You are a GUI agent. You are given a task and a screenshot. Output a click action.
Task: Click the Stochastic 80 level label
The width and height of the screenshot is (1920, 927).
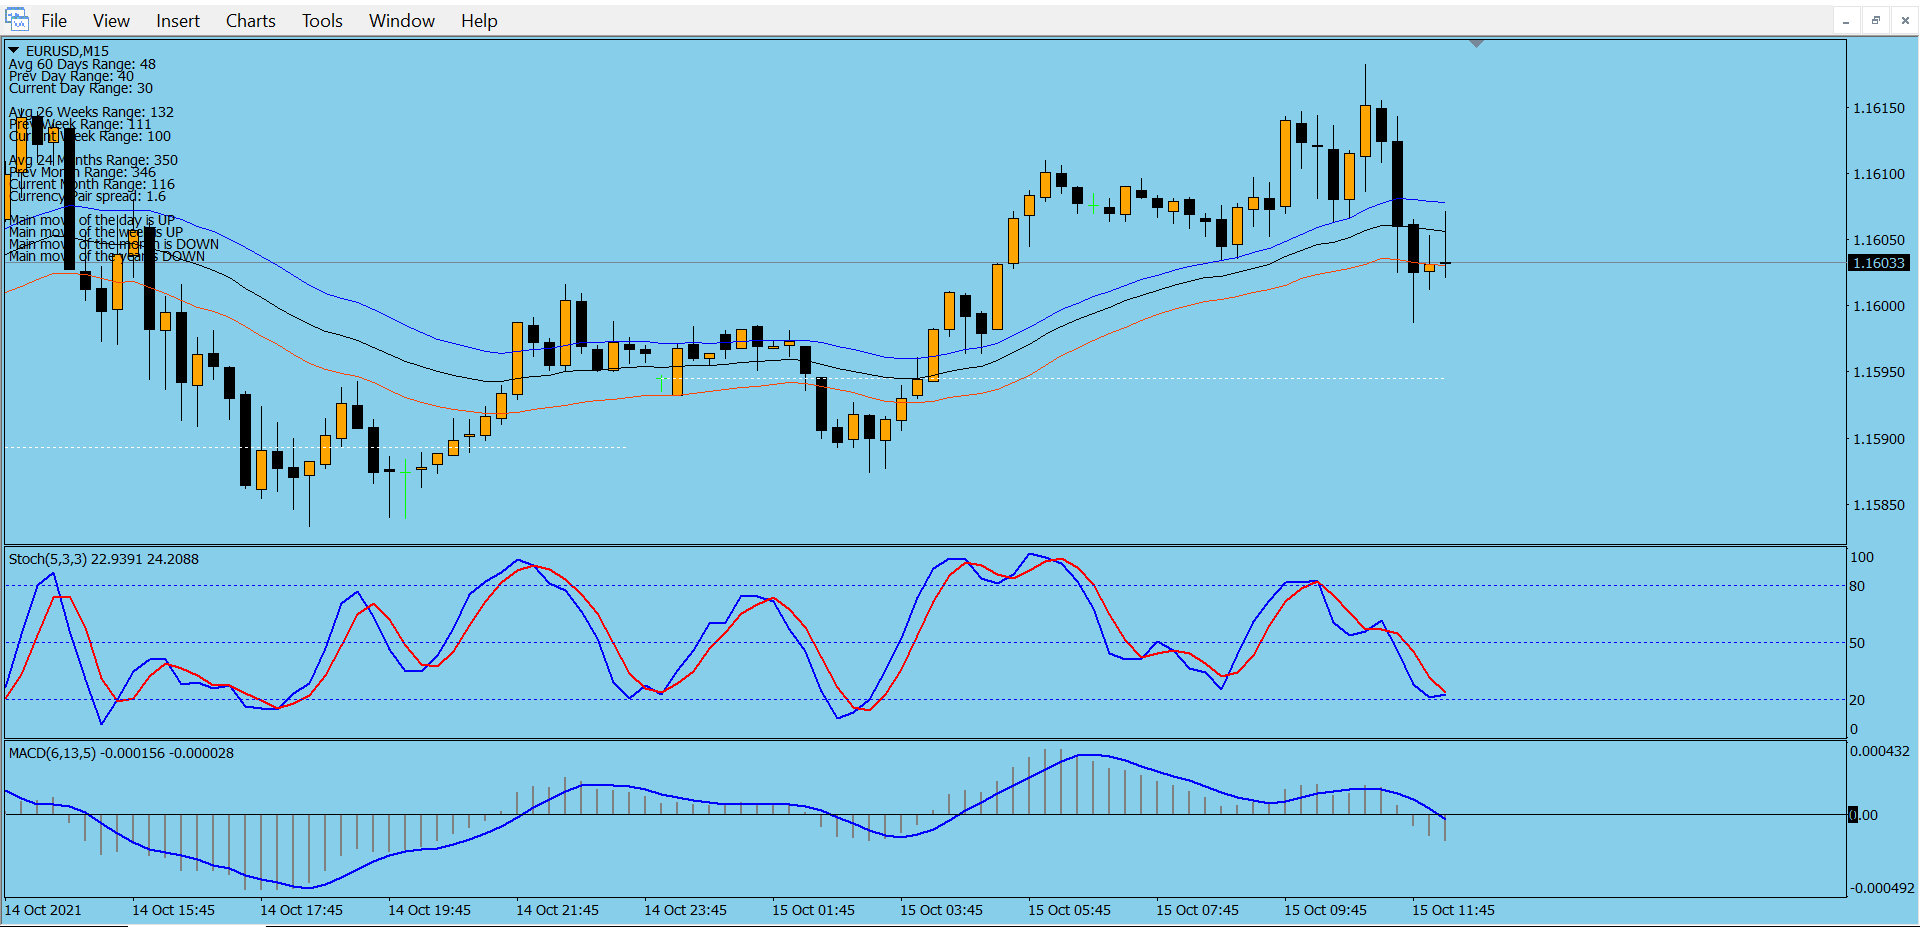click(1857, 586)
